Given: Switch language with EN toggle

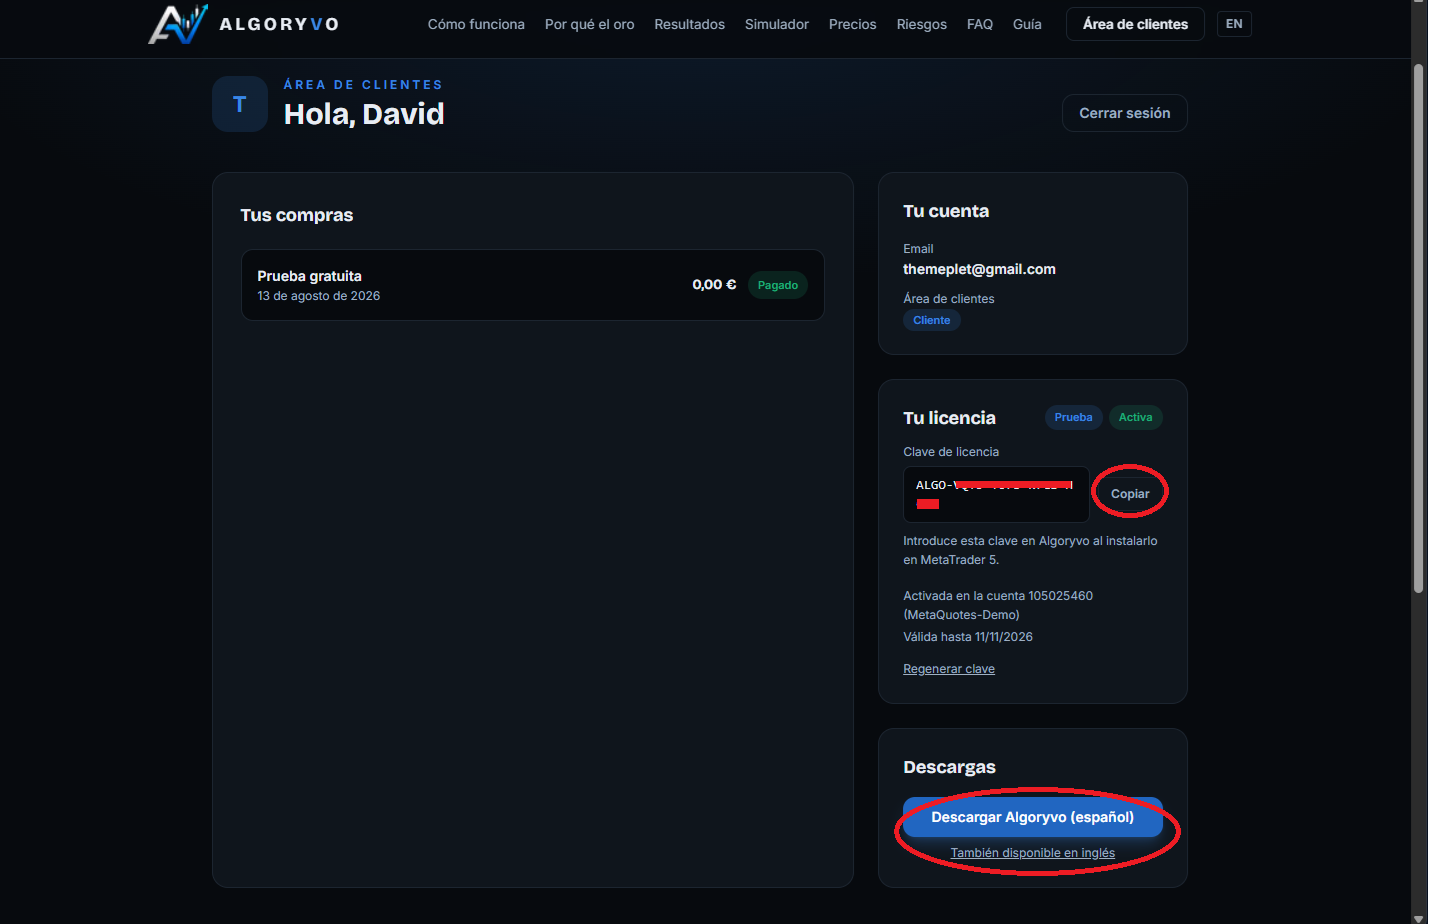Looking at the screenshot, I should click(x=1234, y=24).
